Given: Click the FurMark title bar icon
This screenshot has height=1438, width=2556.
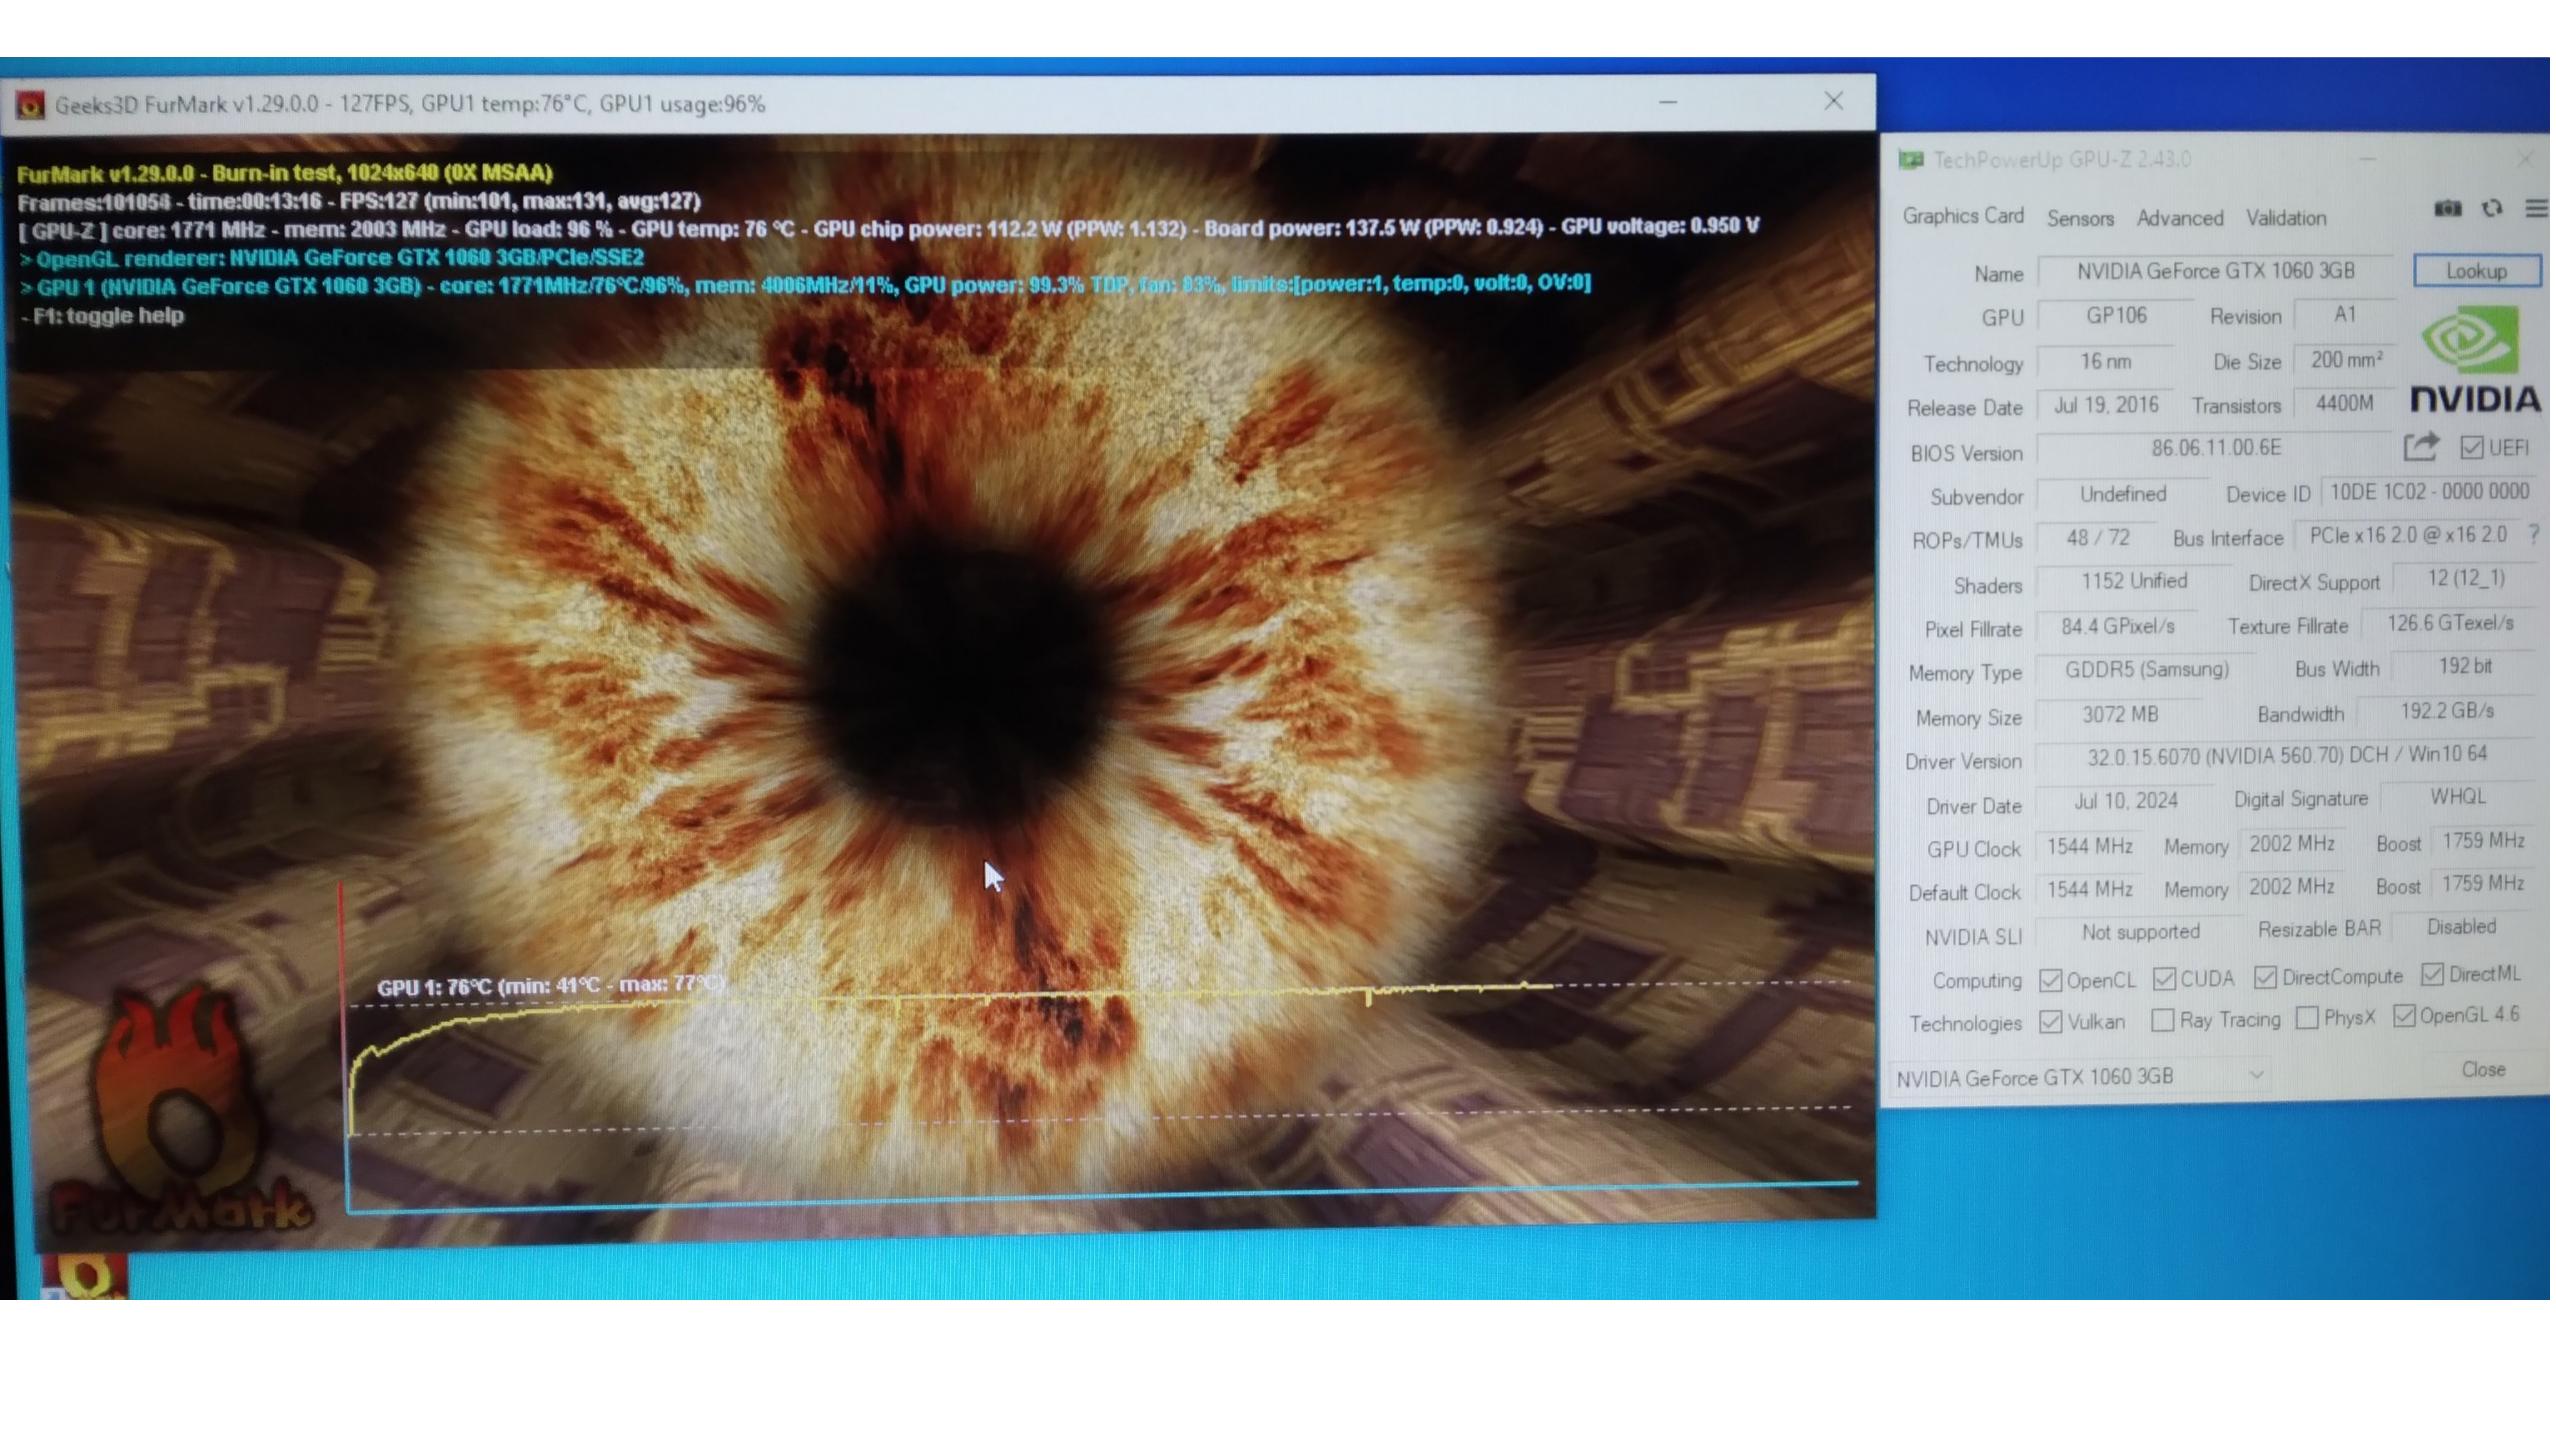Looking at the screenshot, I should tap(30, 105).
